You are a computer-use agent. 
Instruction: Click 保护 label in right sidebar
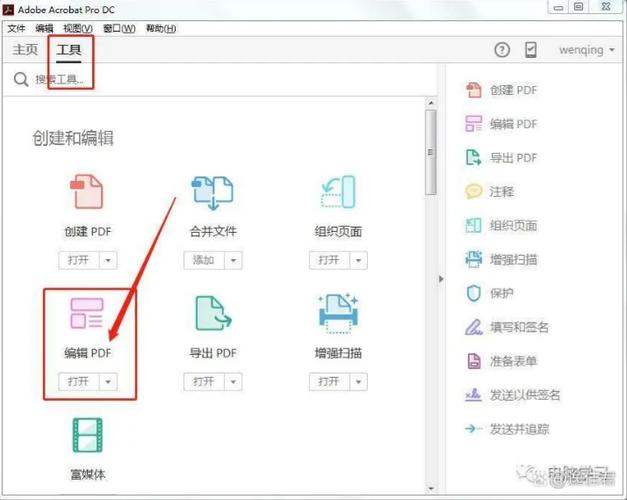tap(501, 293)
